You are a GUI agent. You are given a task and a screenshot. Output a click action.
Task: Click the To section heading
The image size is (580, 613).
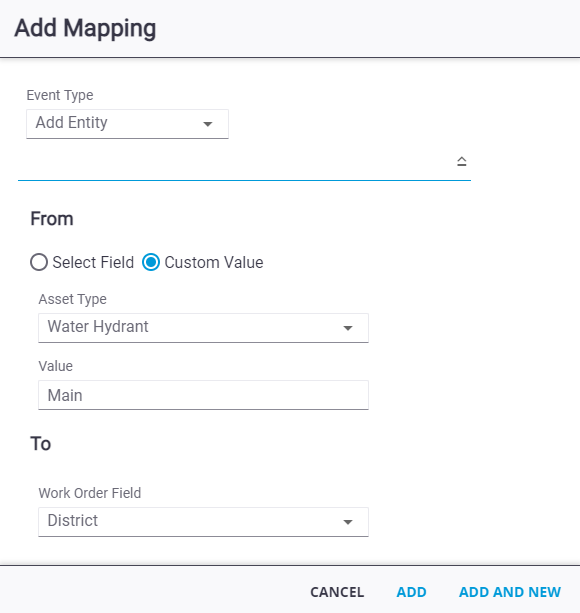(41, 444)
